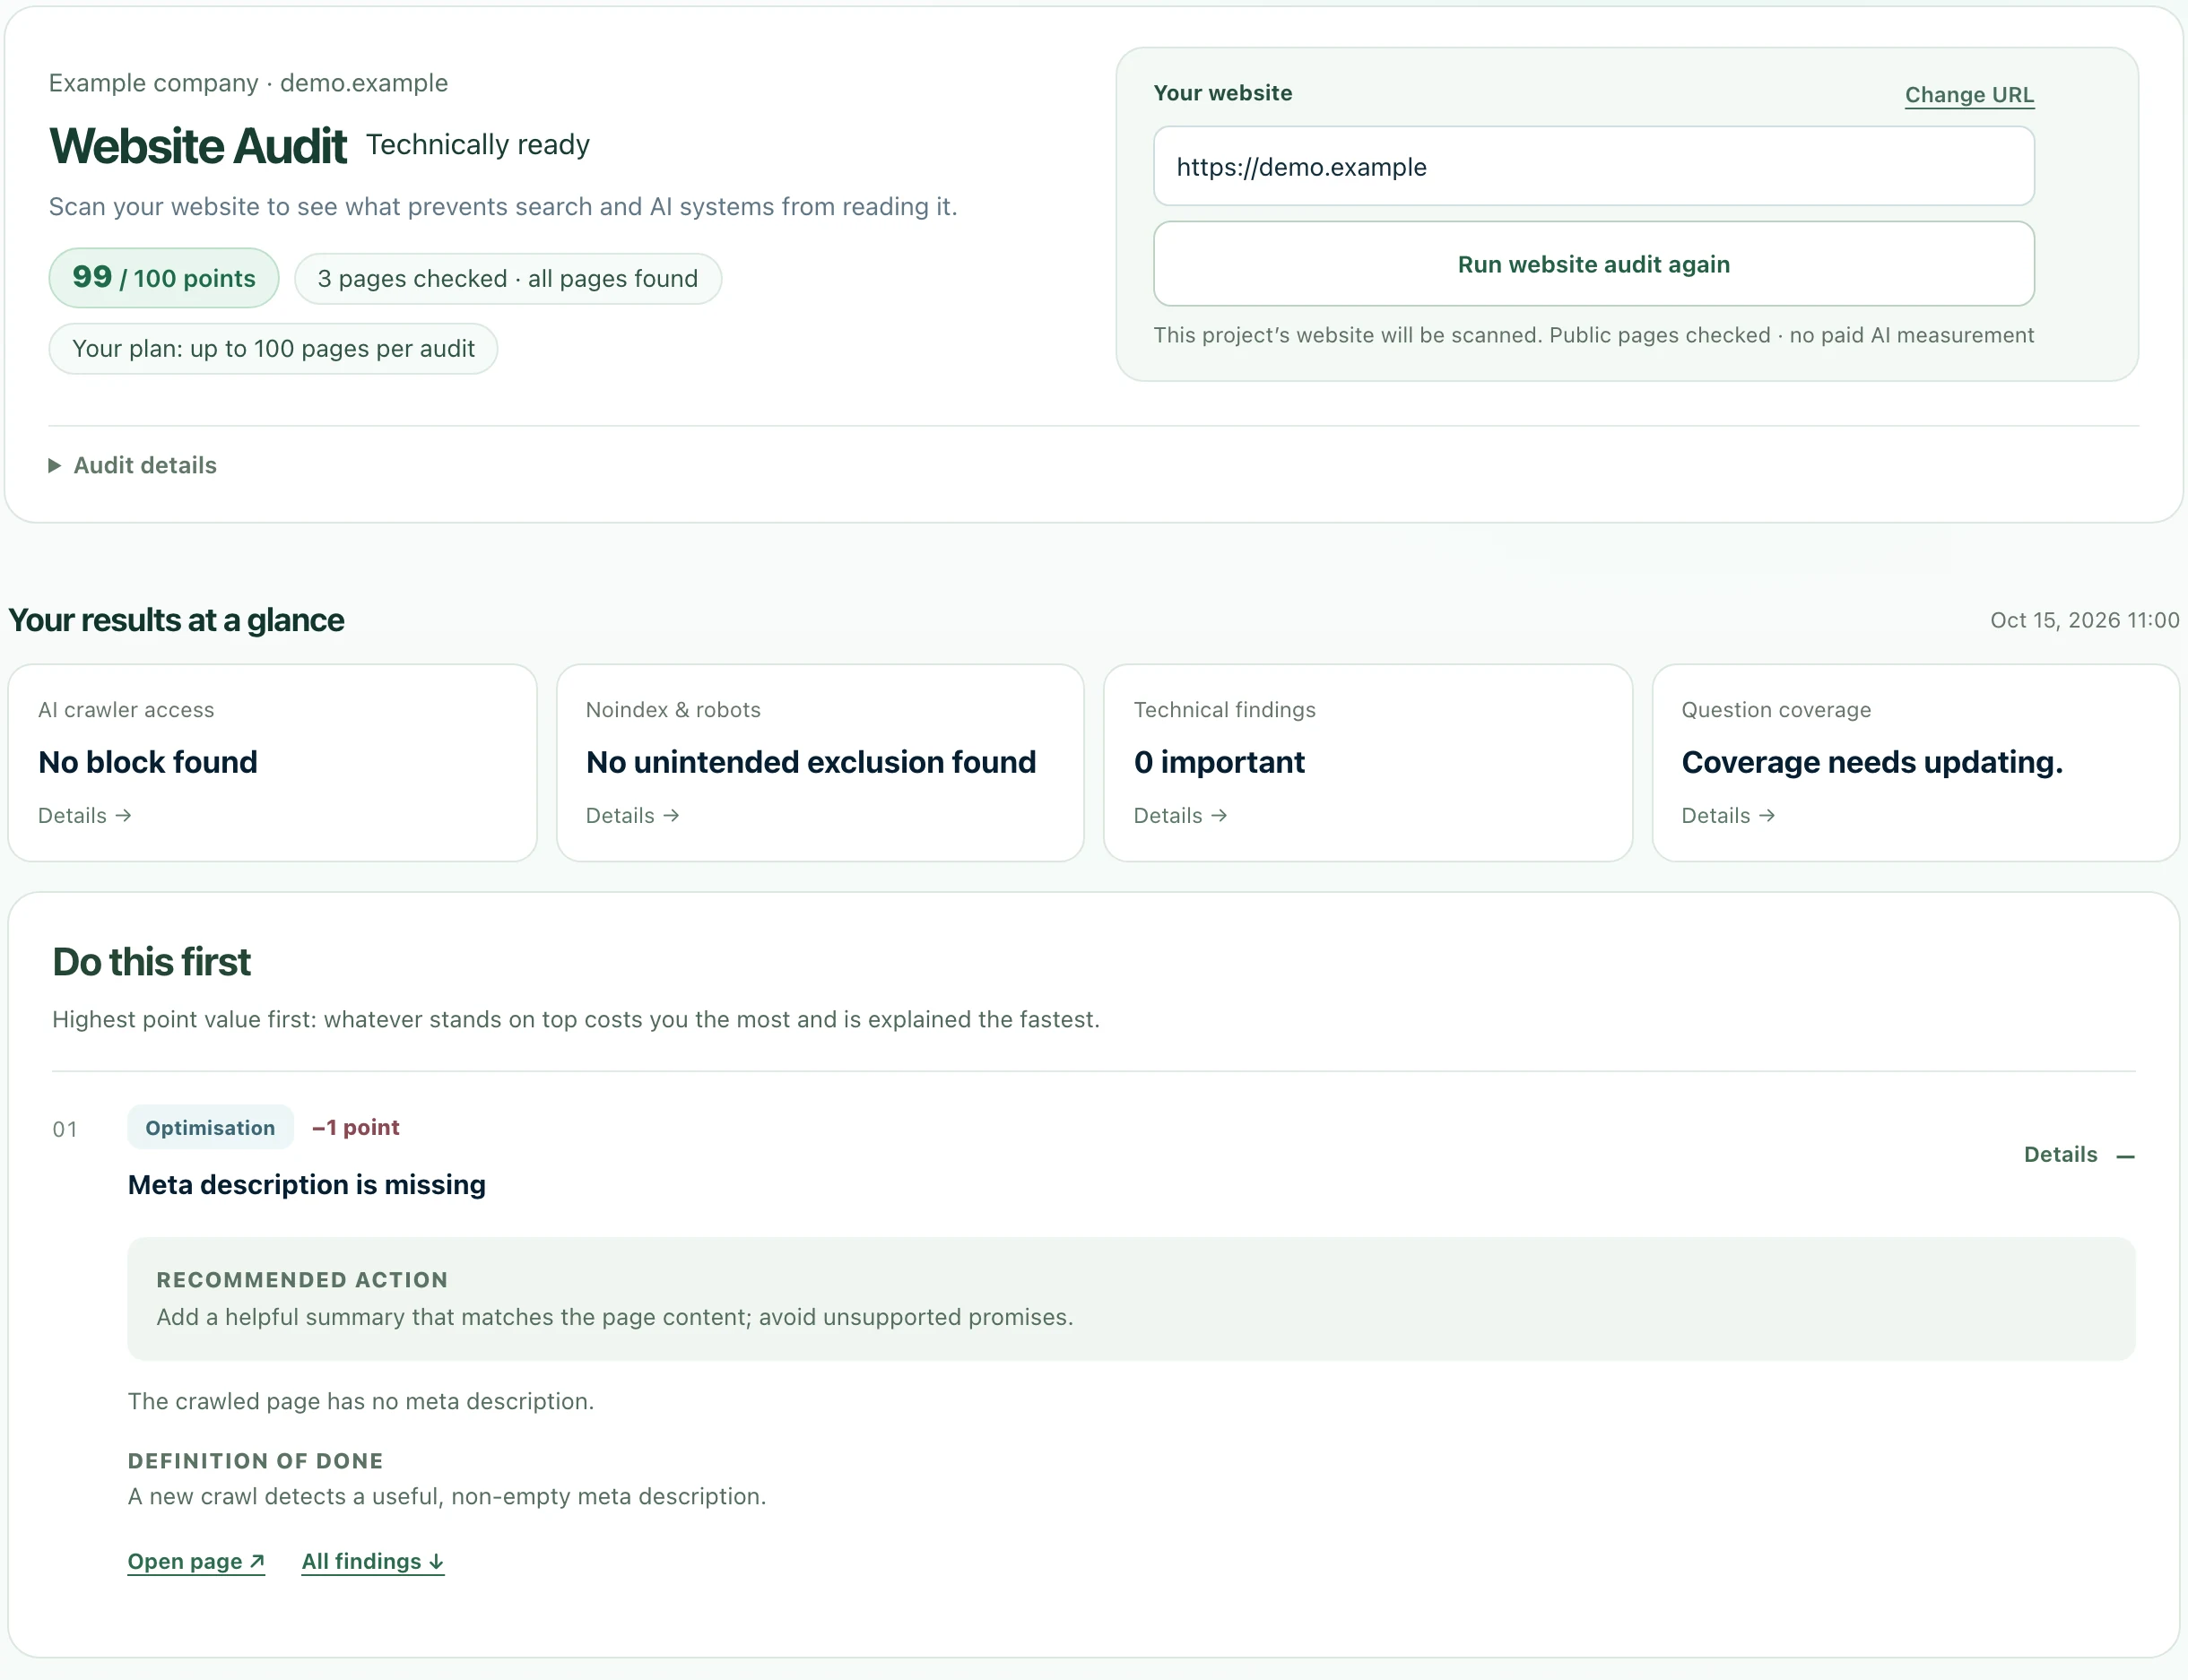Click the 99 / 100 points badge
This screenshot has height=1680, width=2188.
(x=164, y=277)
